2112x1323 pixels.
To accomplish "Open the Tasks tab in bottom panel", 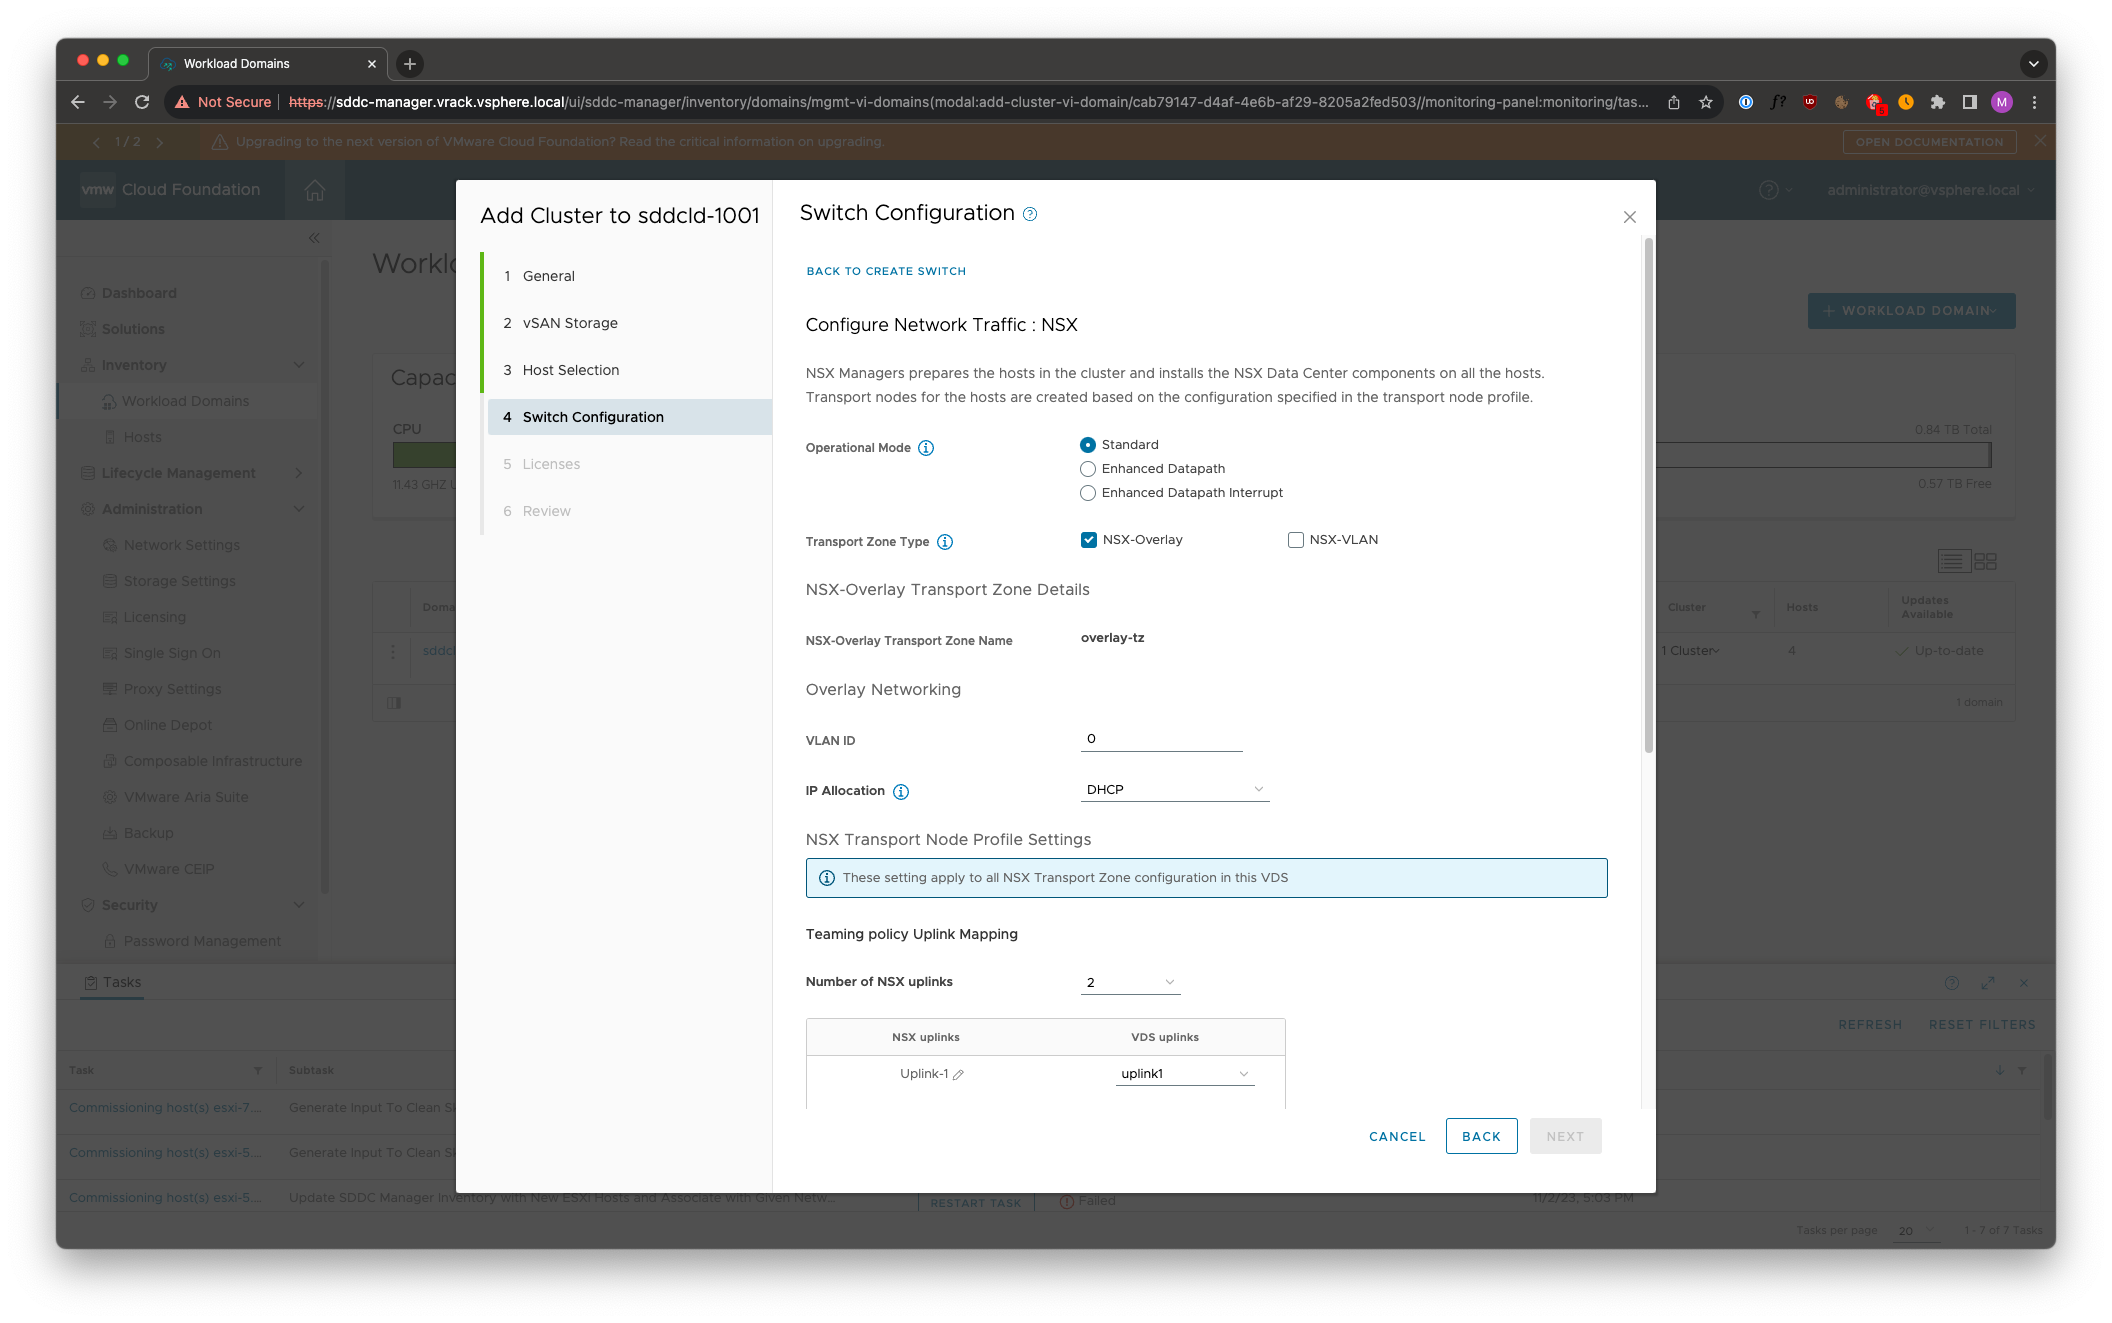I will coord(113,983).
